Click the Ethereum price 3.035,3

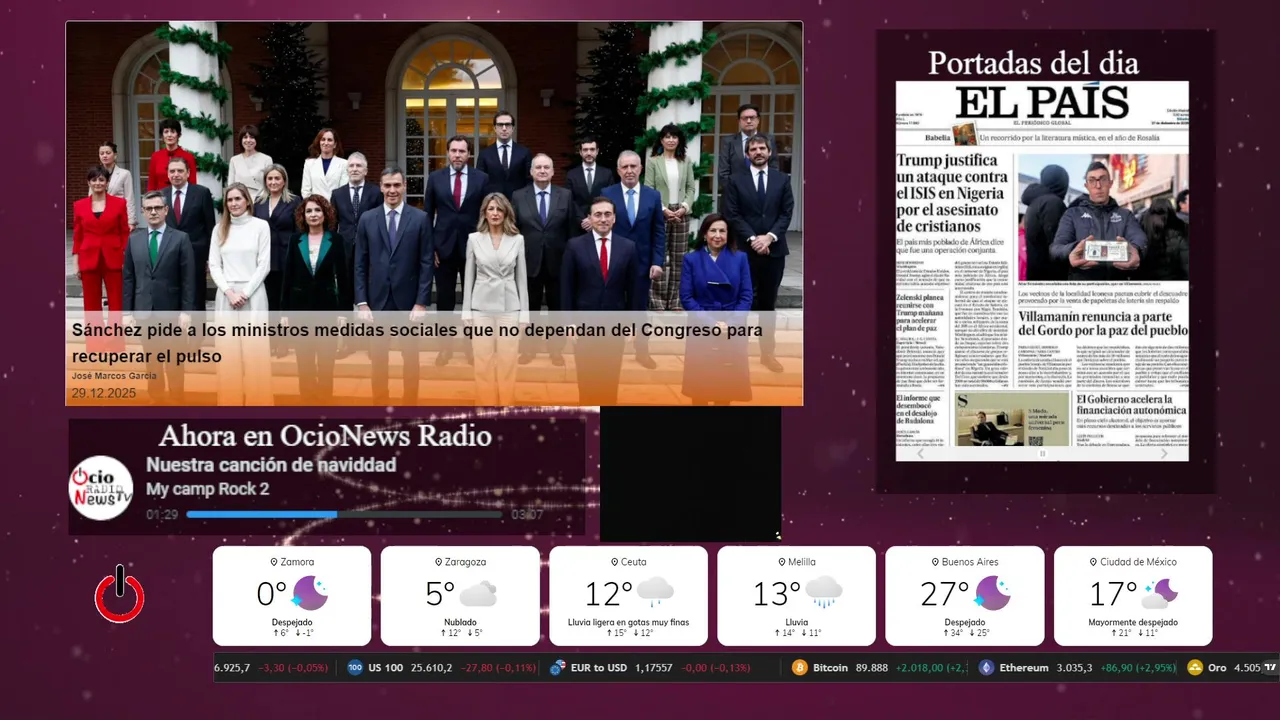(x=1075, y=668)
